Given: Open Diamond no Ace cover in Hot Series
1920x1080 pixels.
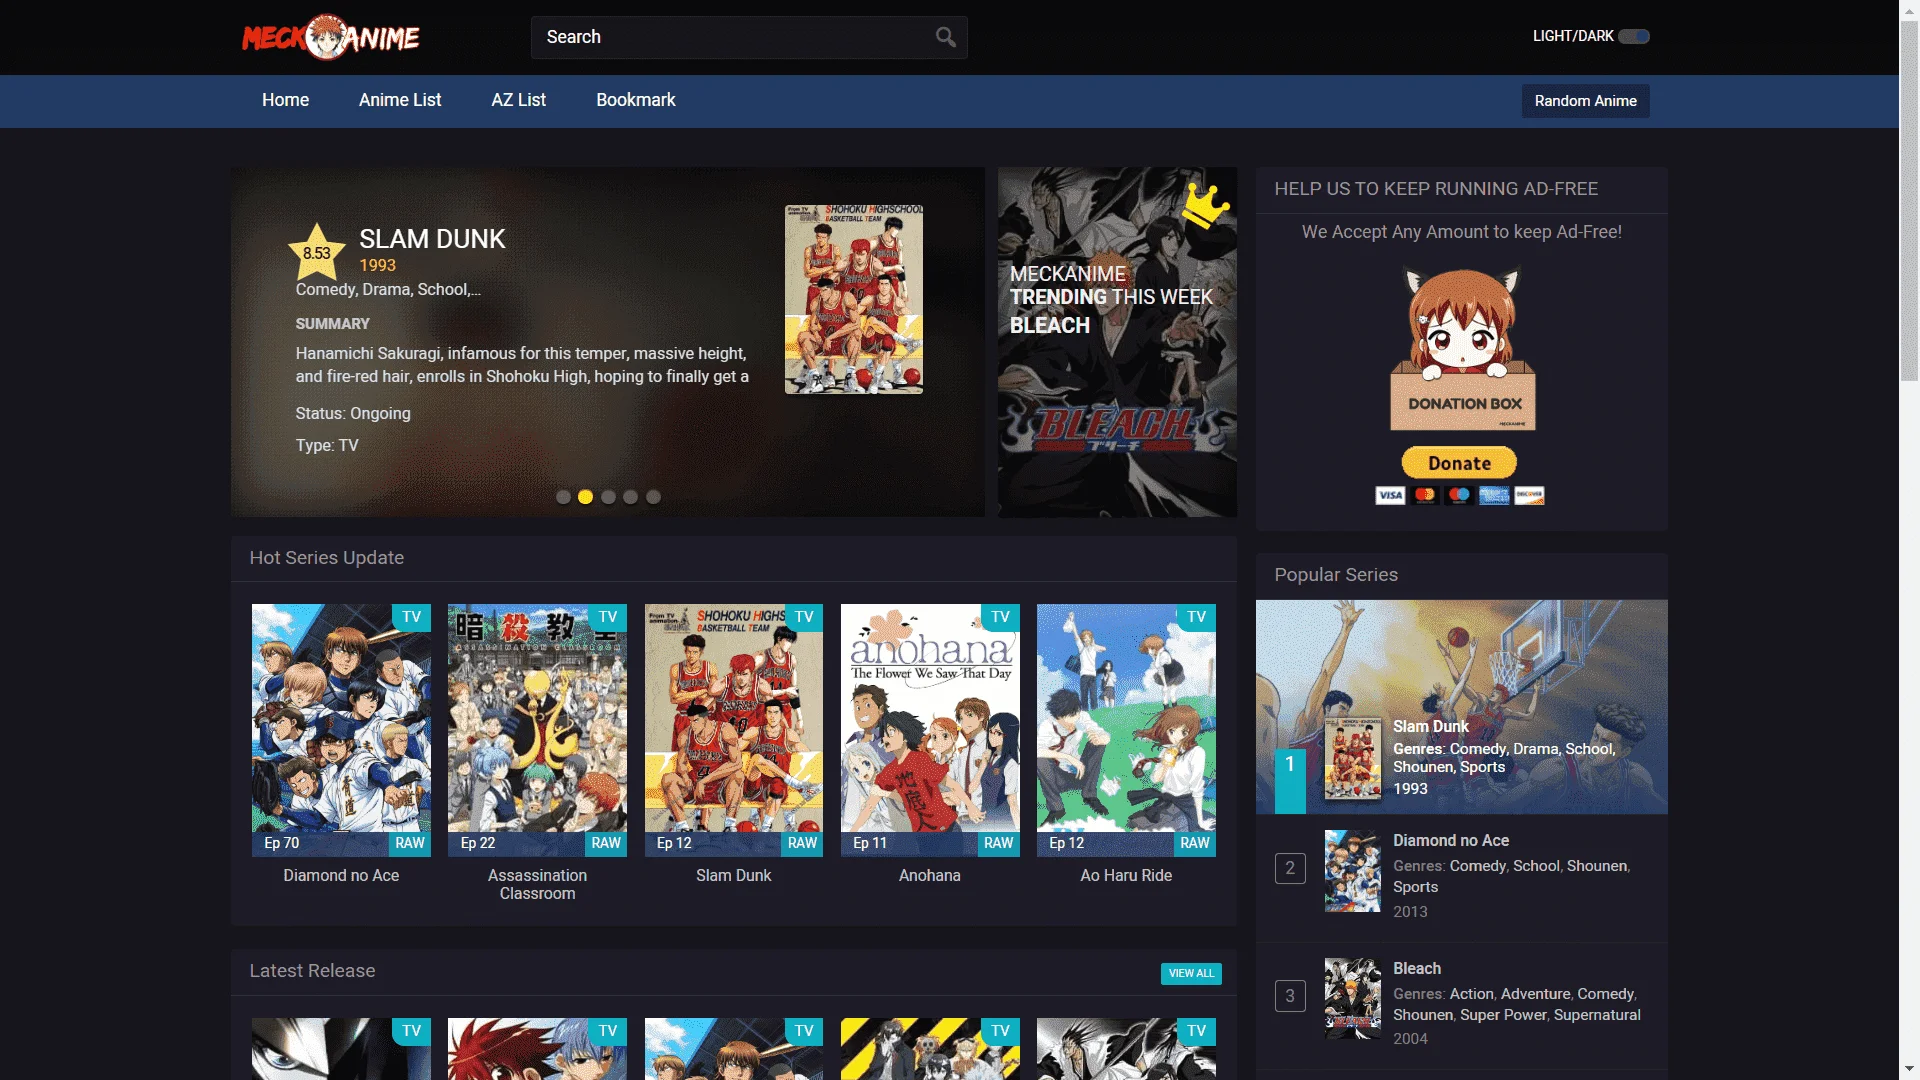Looking at the screenshot, I should [x=341, y=730].
